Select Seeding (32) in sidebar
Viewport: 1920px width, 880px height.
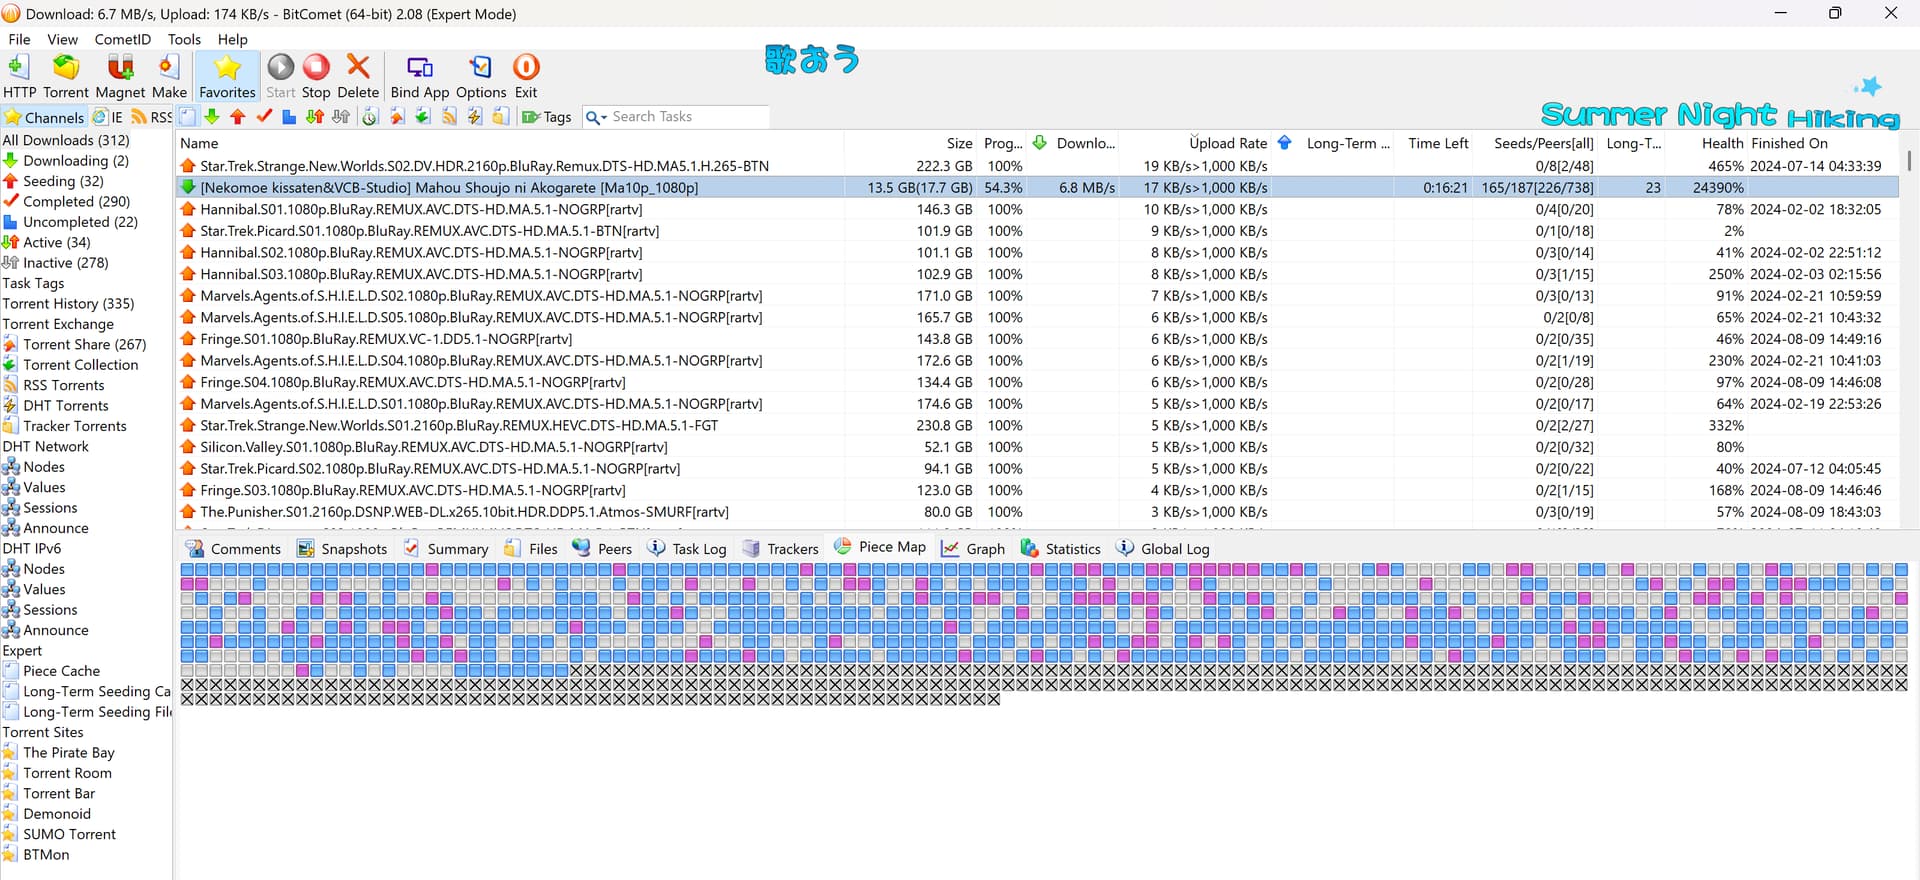pos(63,181)
